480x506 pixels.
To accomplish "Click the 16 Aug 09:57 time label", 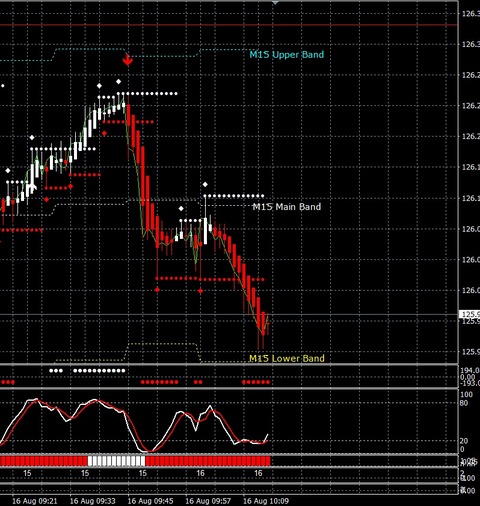I will pyautogui.click(x=208, y=501).
